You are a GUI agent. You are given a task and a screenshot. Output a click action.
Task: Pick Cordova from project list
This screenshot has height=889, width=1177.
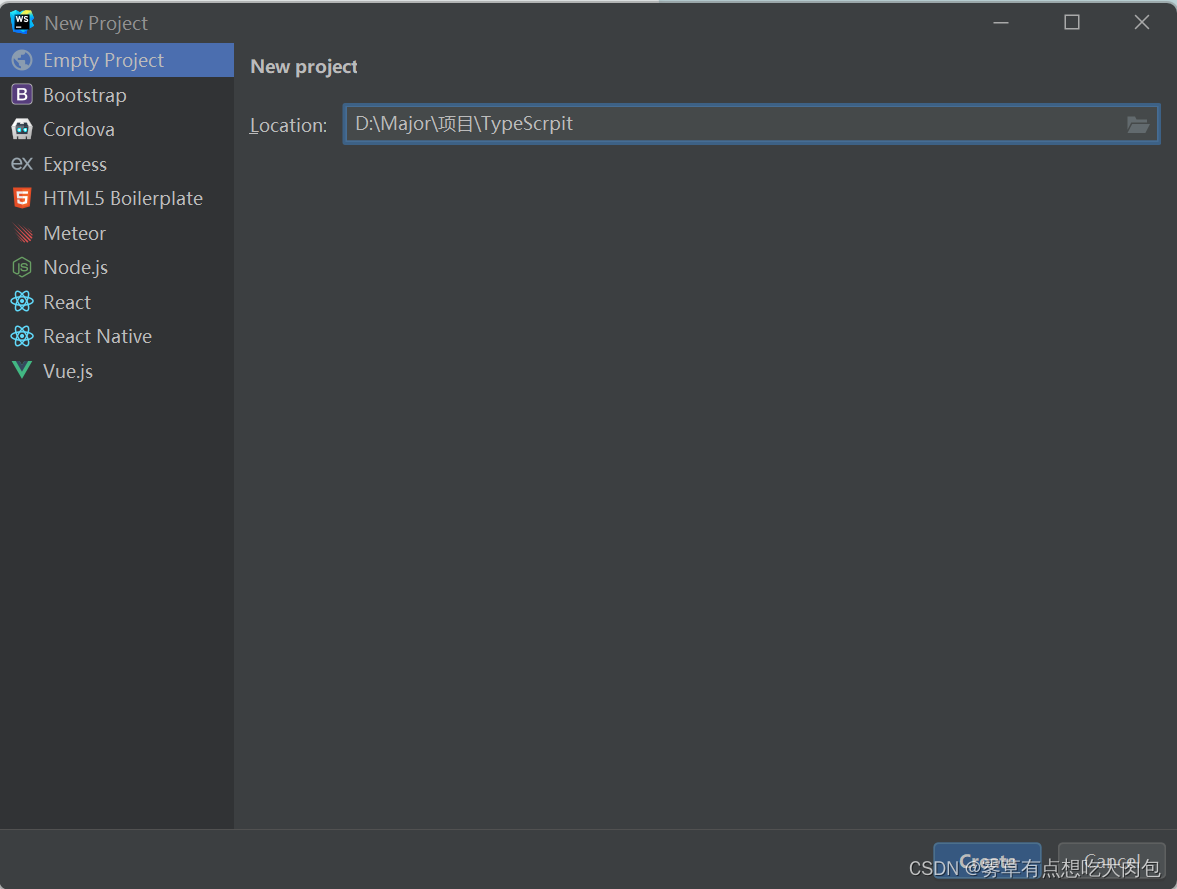point(117,129)
